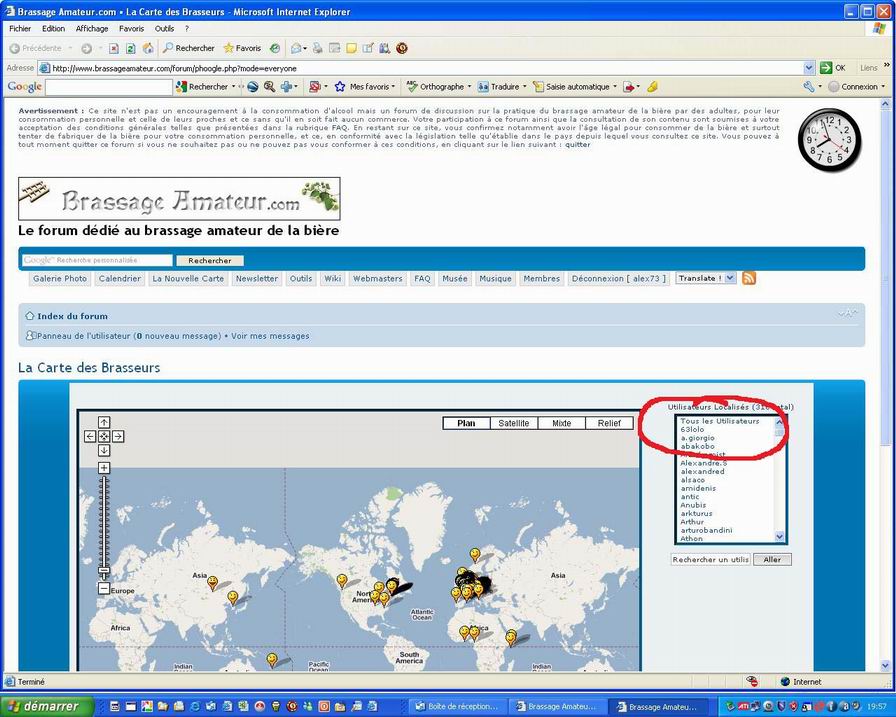Open the Fichier menu

click(20, 29)
